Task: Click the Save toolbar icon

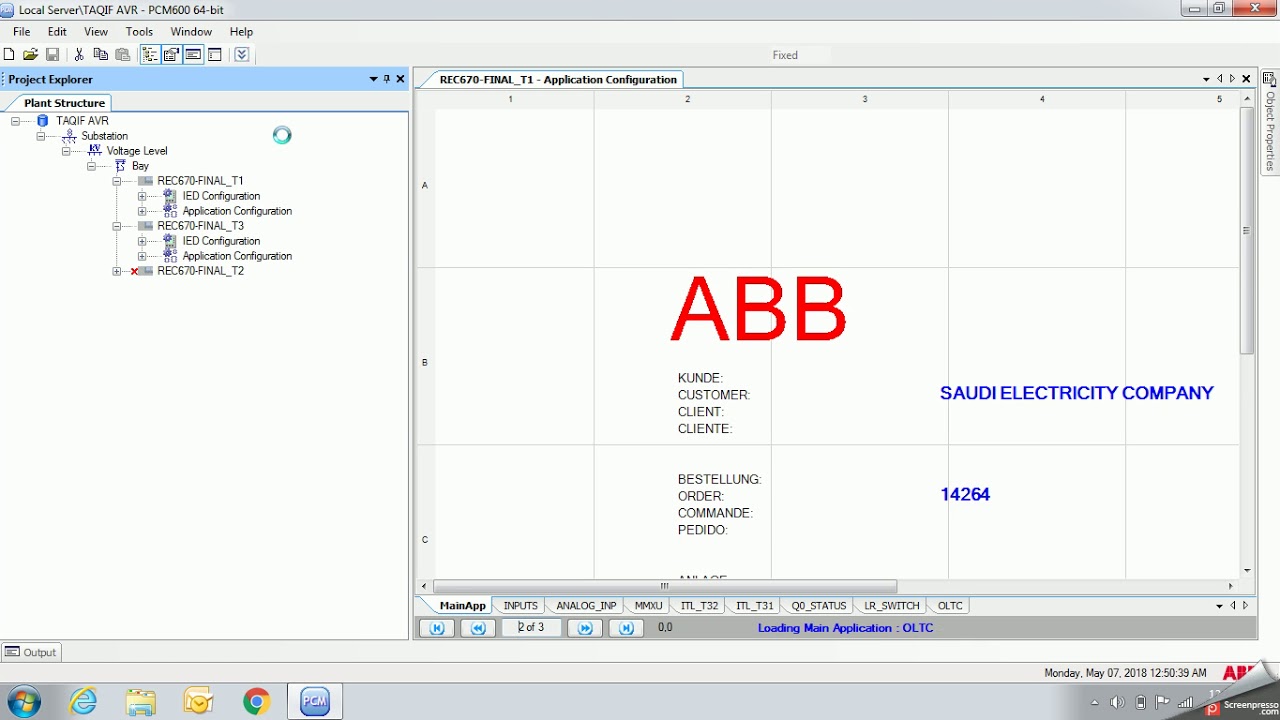Action: click(x=52, y=55)
